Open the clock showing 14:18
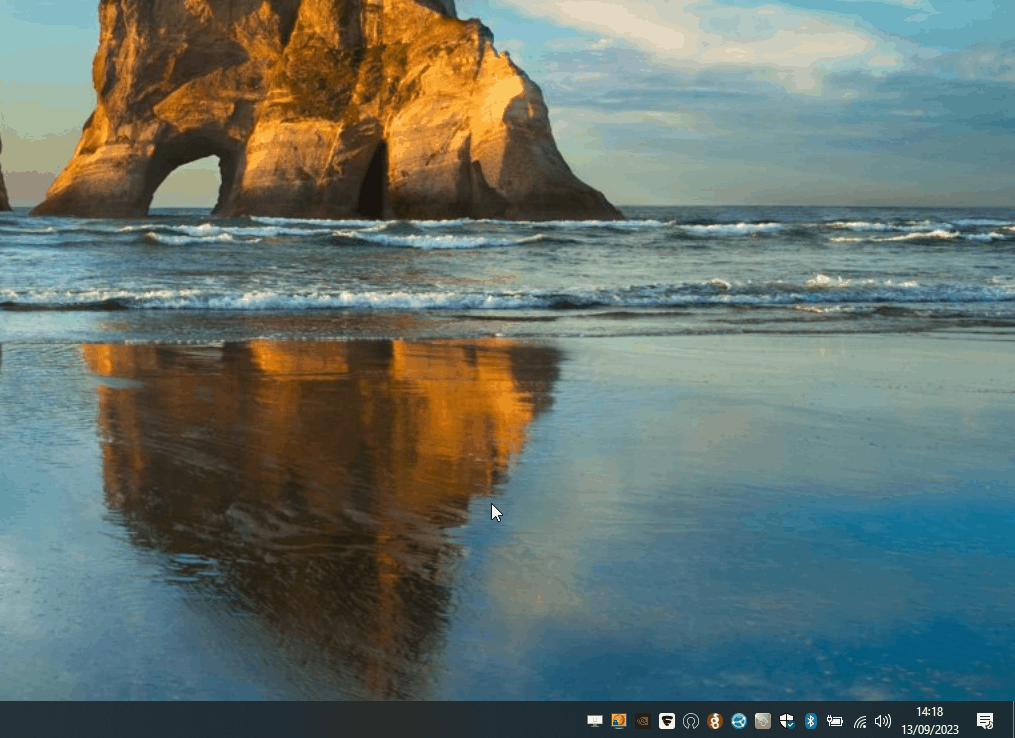Viewport: 1015px width, 738px height. tap(930, 721)
